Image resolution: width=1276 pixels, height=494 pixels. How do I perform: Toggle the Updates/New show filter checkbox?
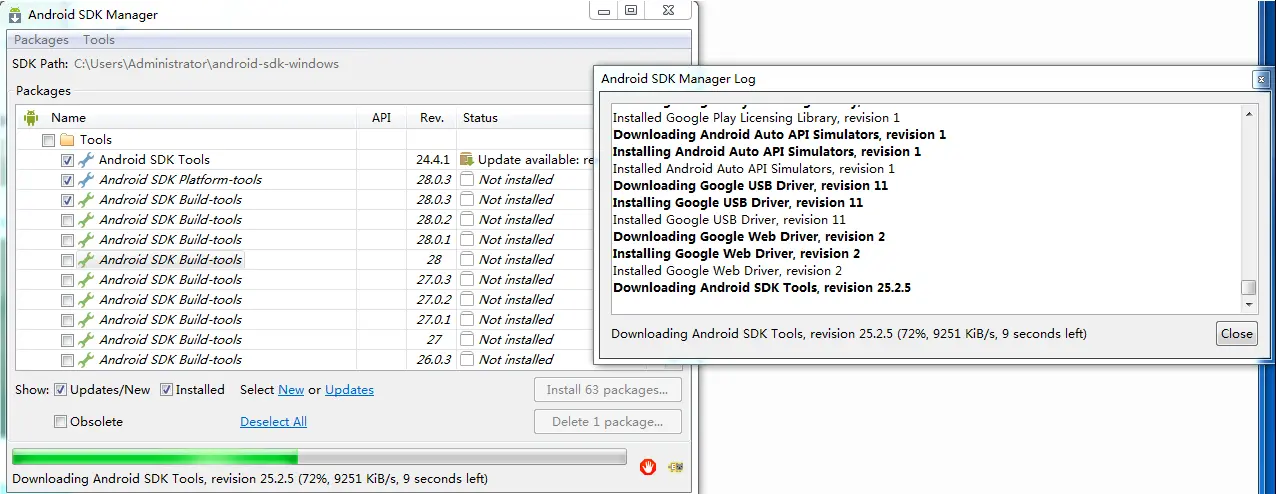click(61, 390)
